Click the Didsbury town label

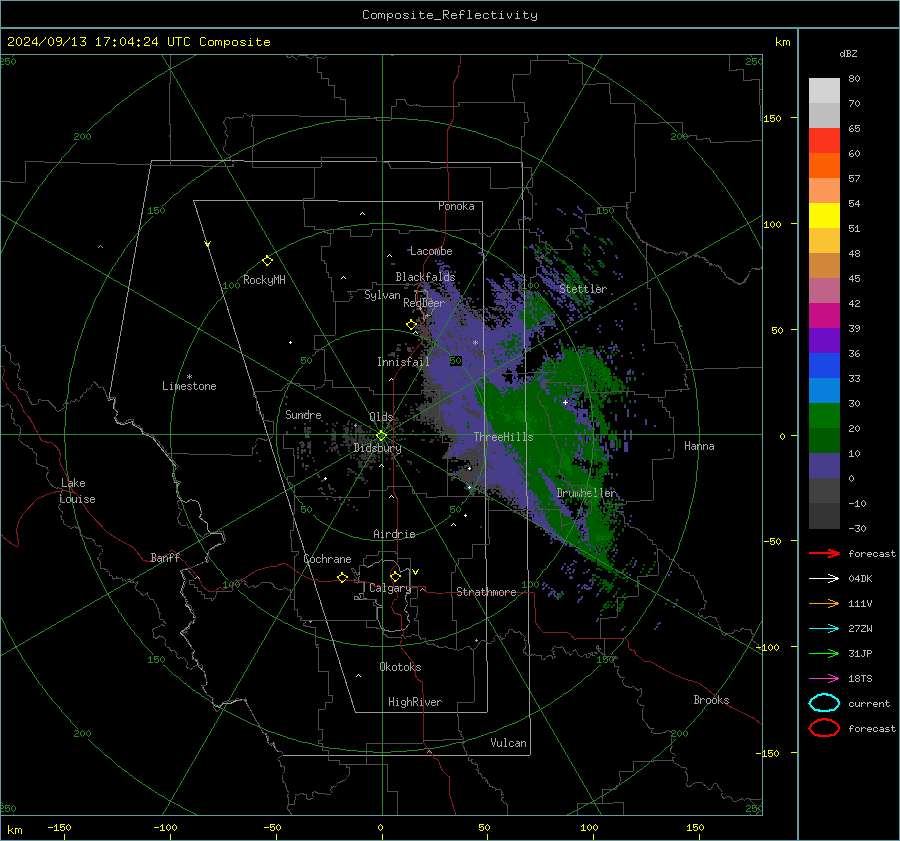[377, 448]
